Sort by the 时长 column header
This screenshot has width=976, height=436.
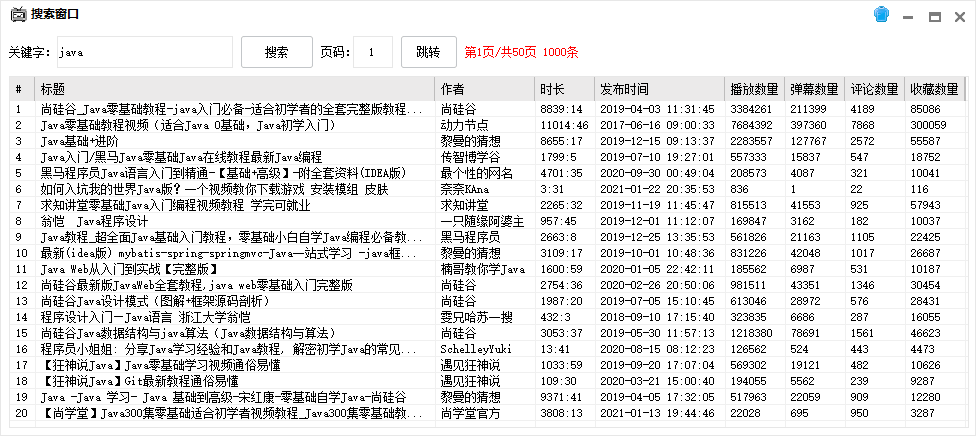point(564,88)
